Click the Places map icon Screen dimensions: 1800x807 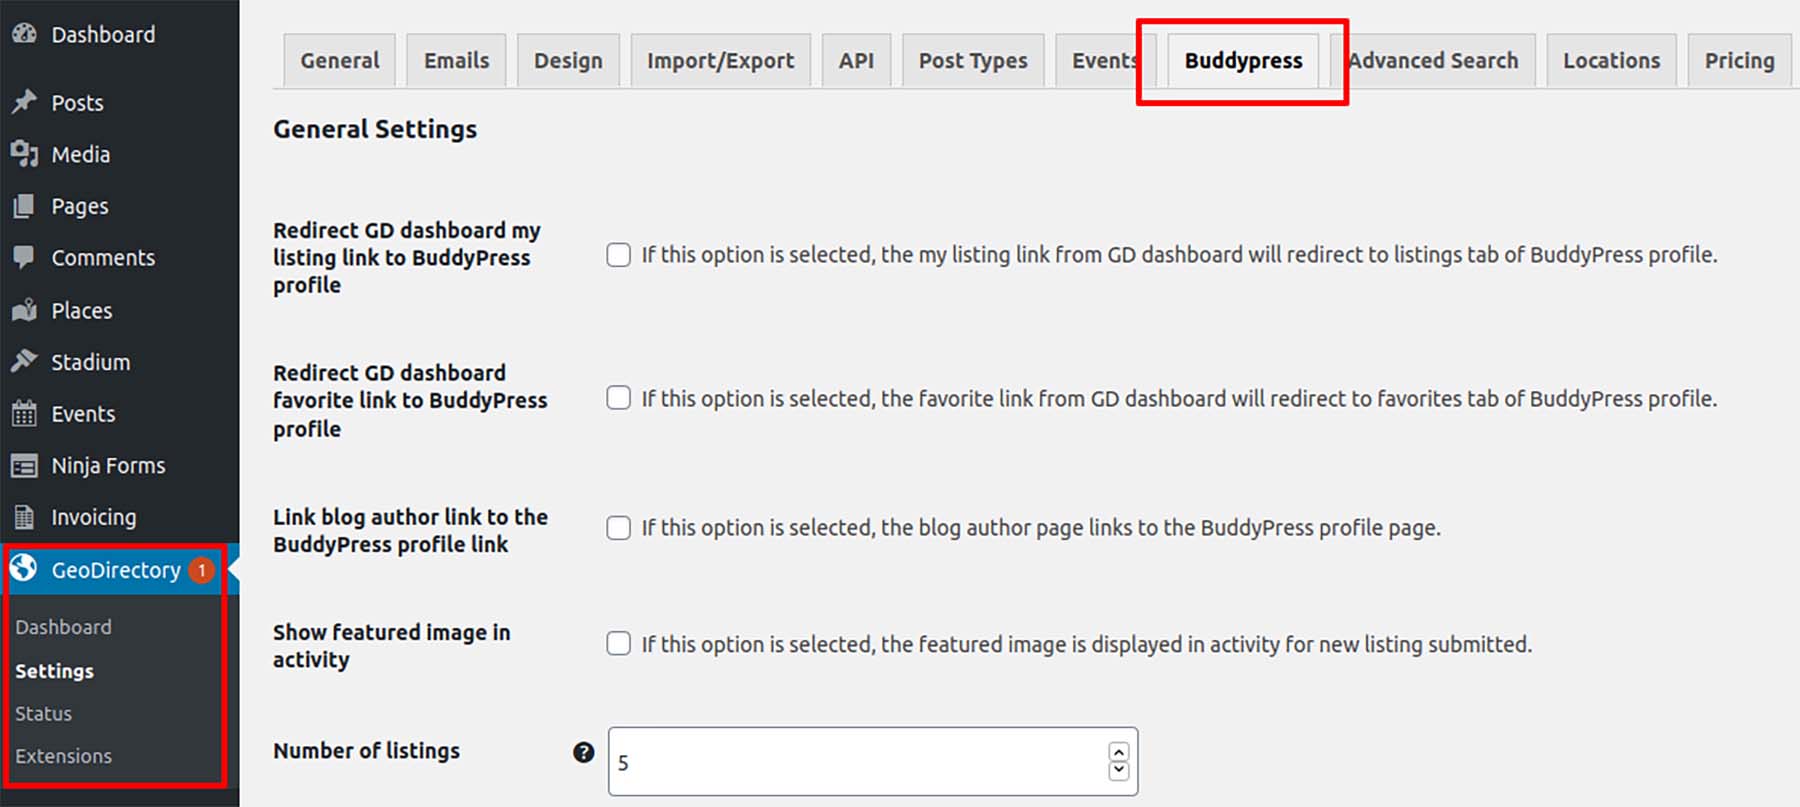click(24, 310)
